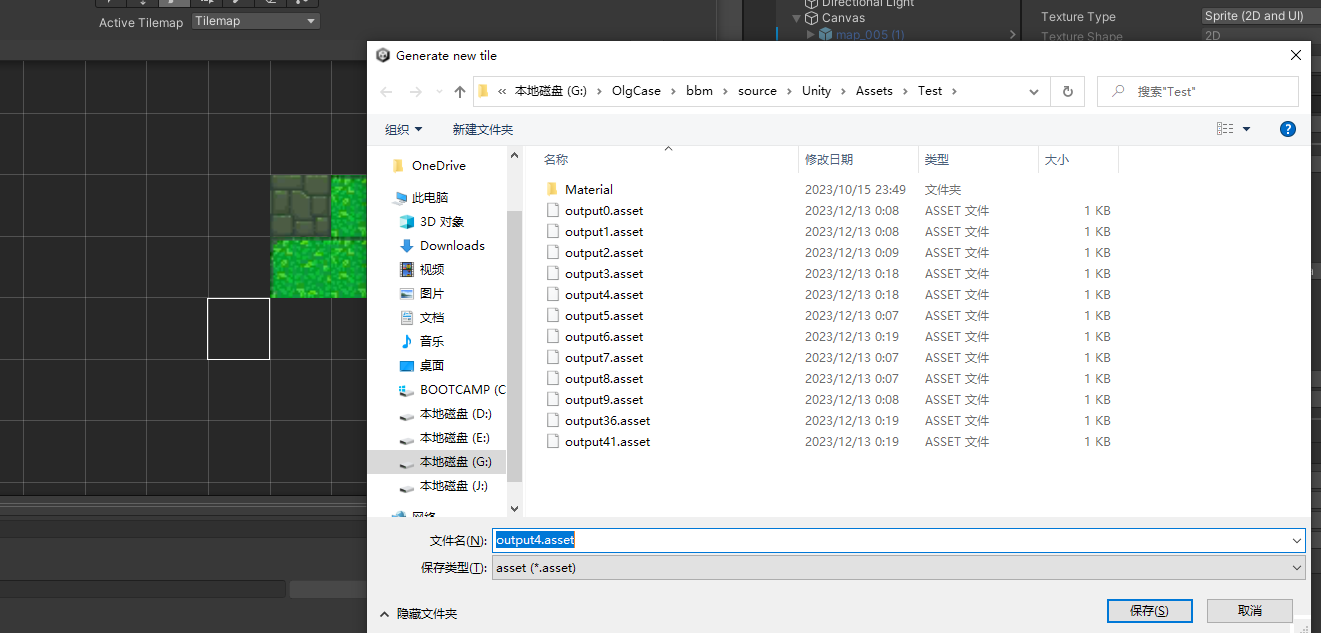Click source in the address path
This screenshot has height=633, width=1321.
click(x=757, y=91)
